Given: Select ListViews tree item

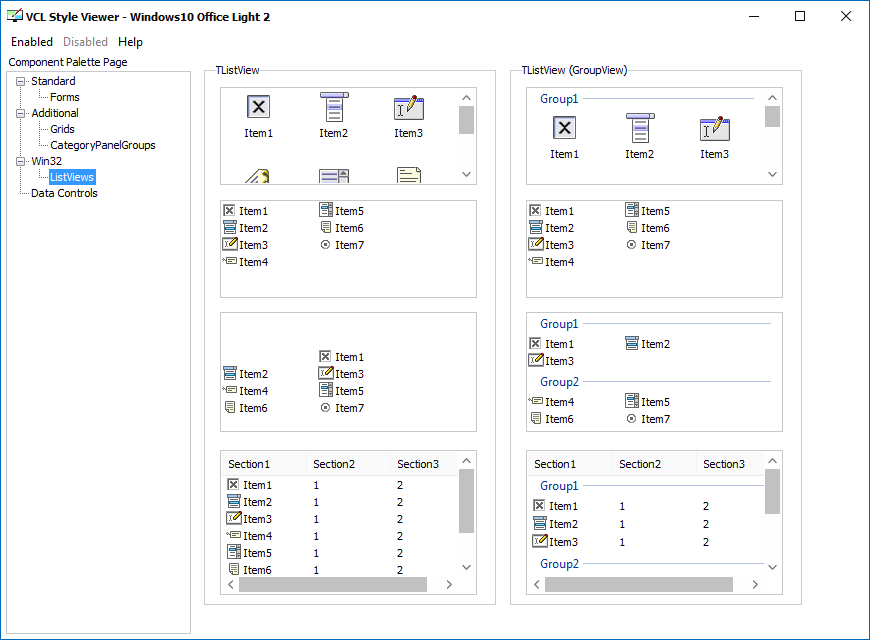Looking at the screenshot, I should pyautogui.click(x=72, y=177).
